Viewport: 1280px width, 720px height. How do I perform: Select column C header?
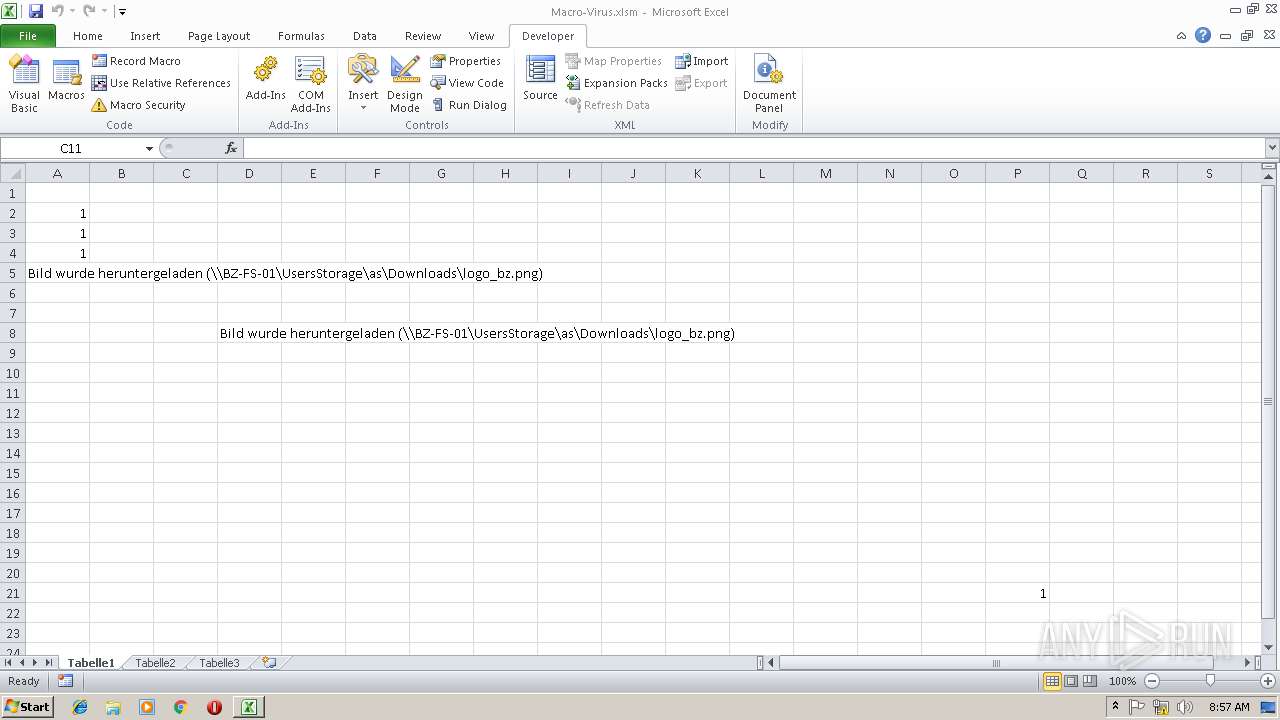pyautogui.click(x=185, y=173)
